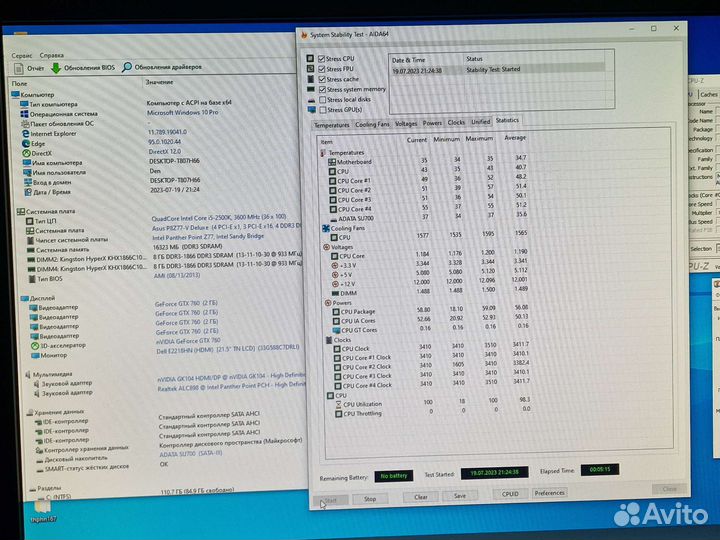Click the Powers category icon
Screen dimensions: 720x540
click(x=328, y=303)
